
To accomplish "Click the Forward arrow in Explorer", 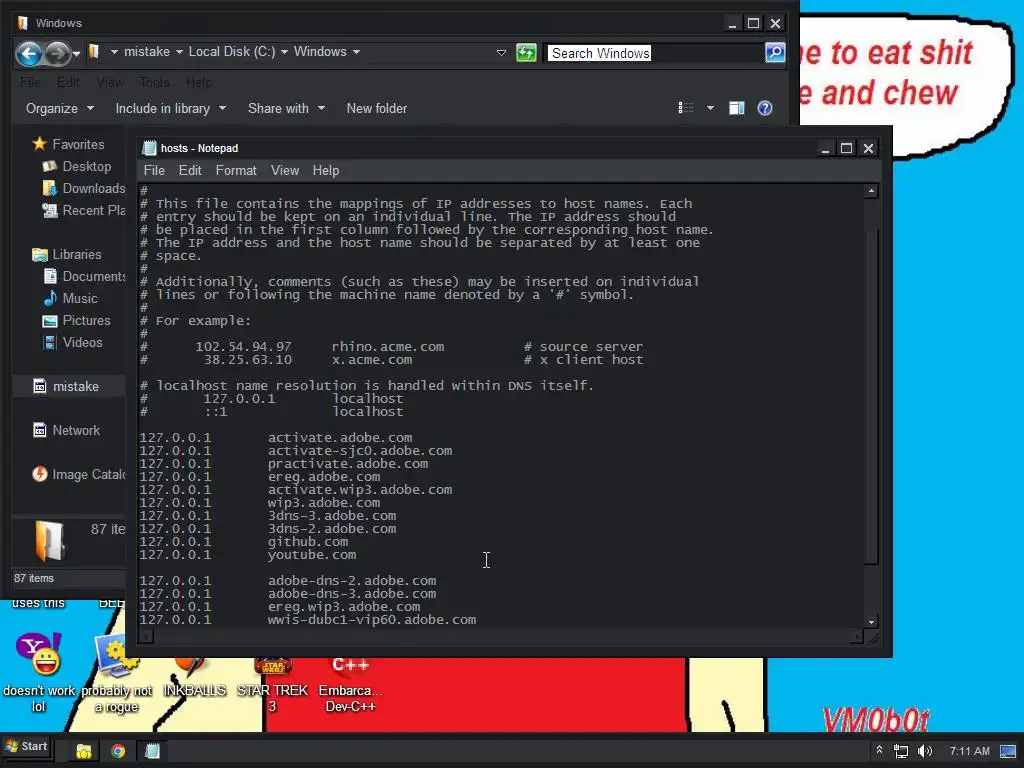I will tap(57, 53).
